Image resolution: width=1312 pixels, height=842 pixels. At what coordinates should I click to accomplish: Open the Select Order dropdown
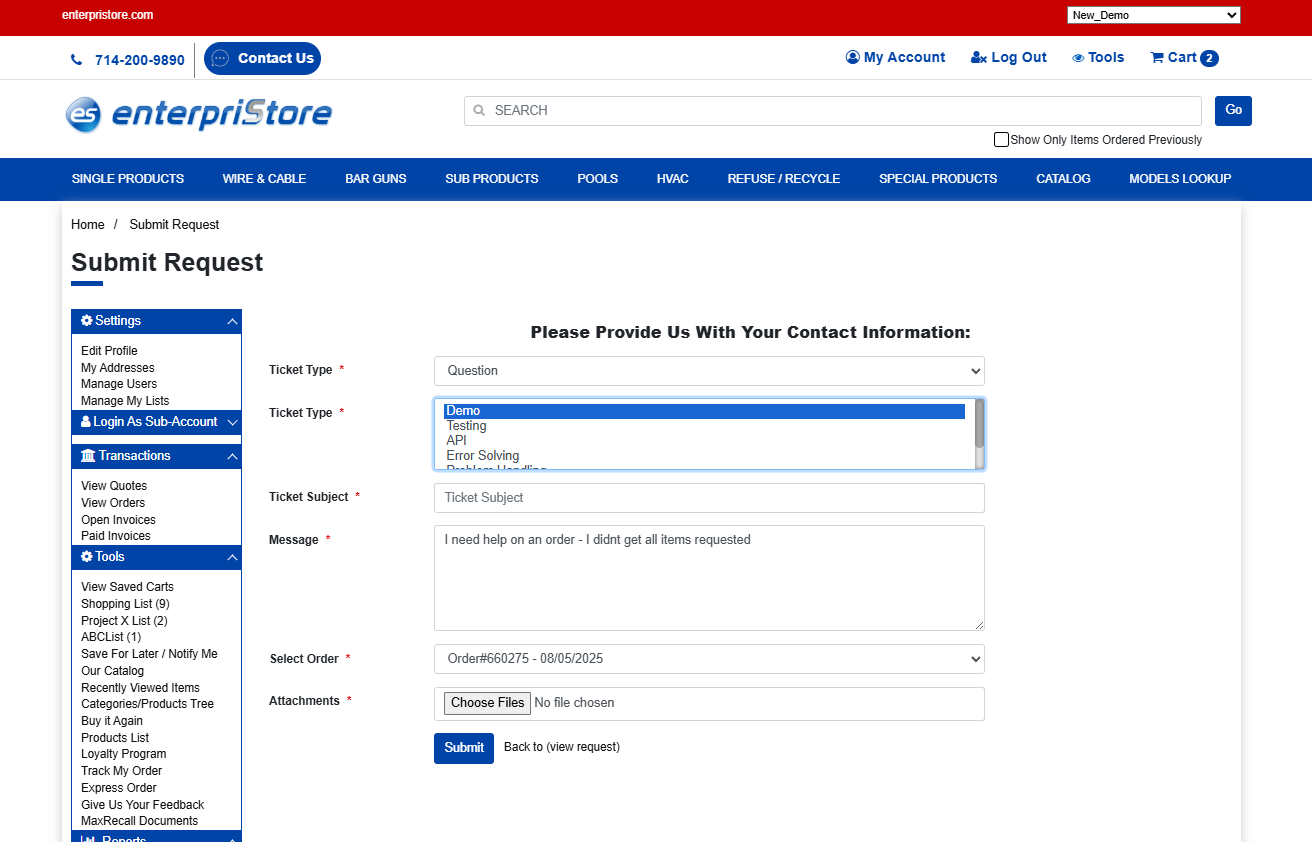pos(709,659)
